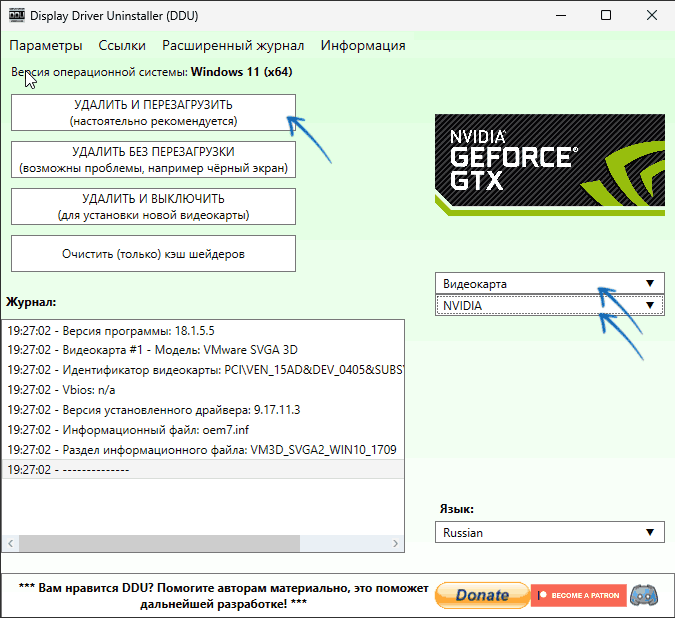Screen dimensions: 675x618
Task: Open the Ссылки menu
Action: 122,46
